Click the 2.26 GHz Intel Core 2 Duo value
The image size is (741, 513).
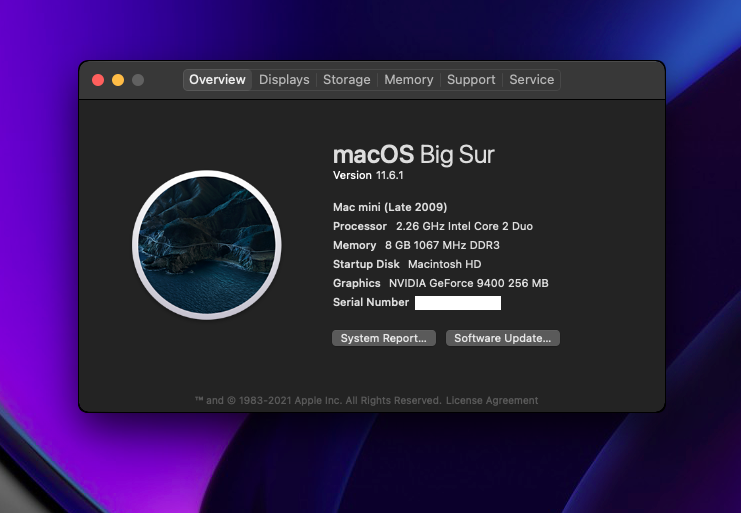point(464,226)
